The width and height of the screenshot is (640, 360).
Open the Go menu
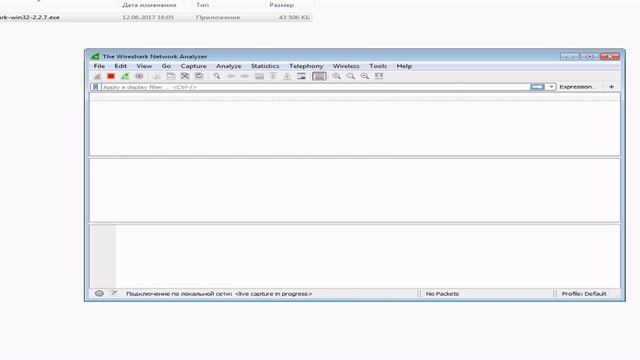(166, 66)
